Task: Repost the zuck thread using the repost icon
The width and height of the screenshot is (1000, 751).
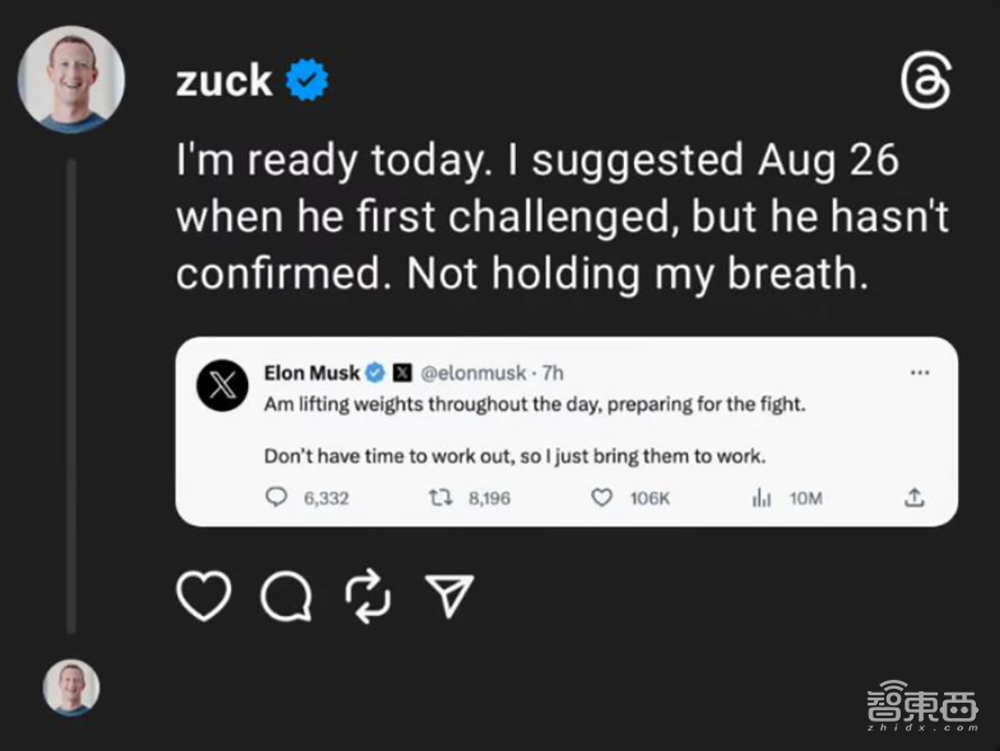Action: coord(366,597)
